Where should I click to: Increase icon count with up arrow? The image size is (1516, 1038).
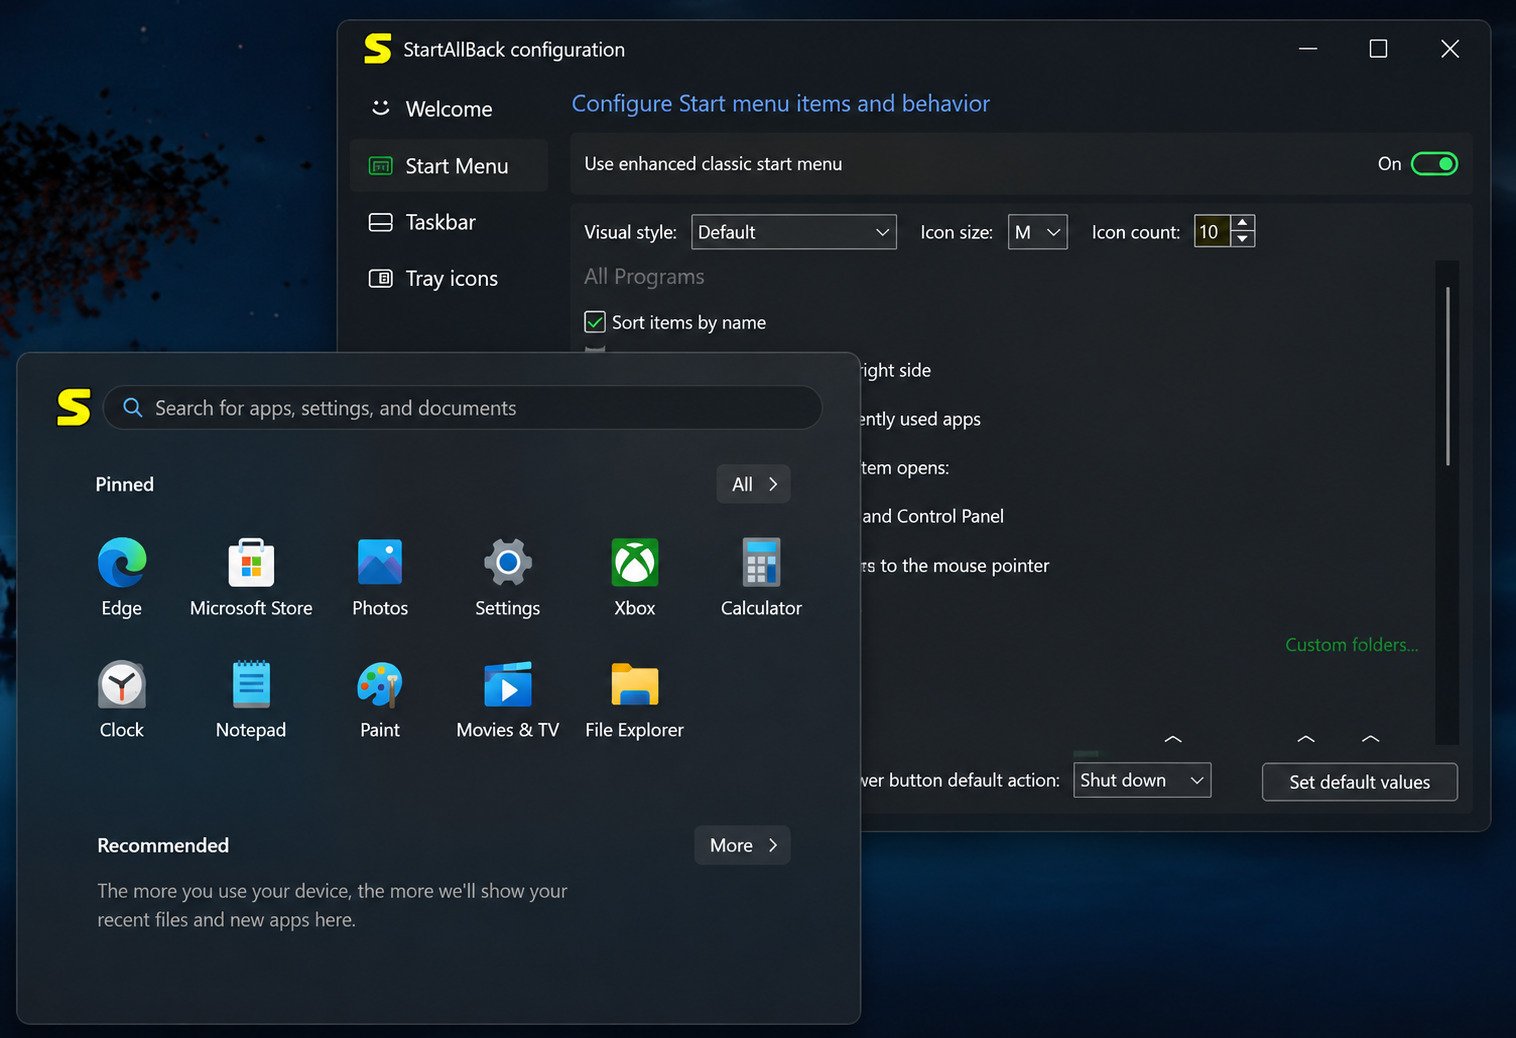point(1243,223)
